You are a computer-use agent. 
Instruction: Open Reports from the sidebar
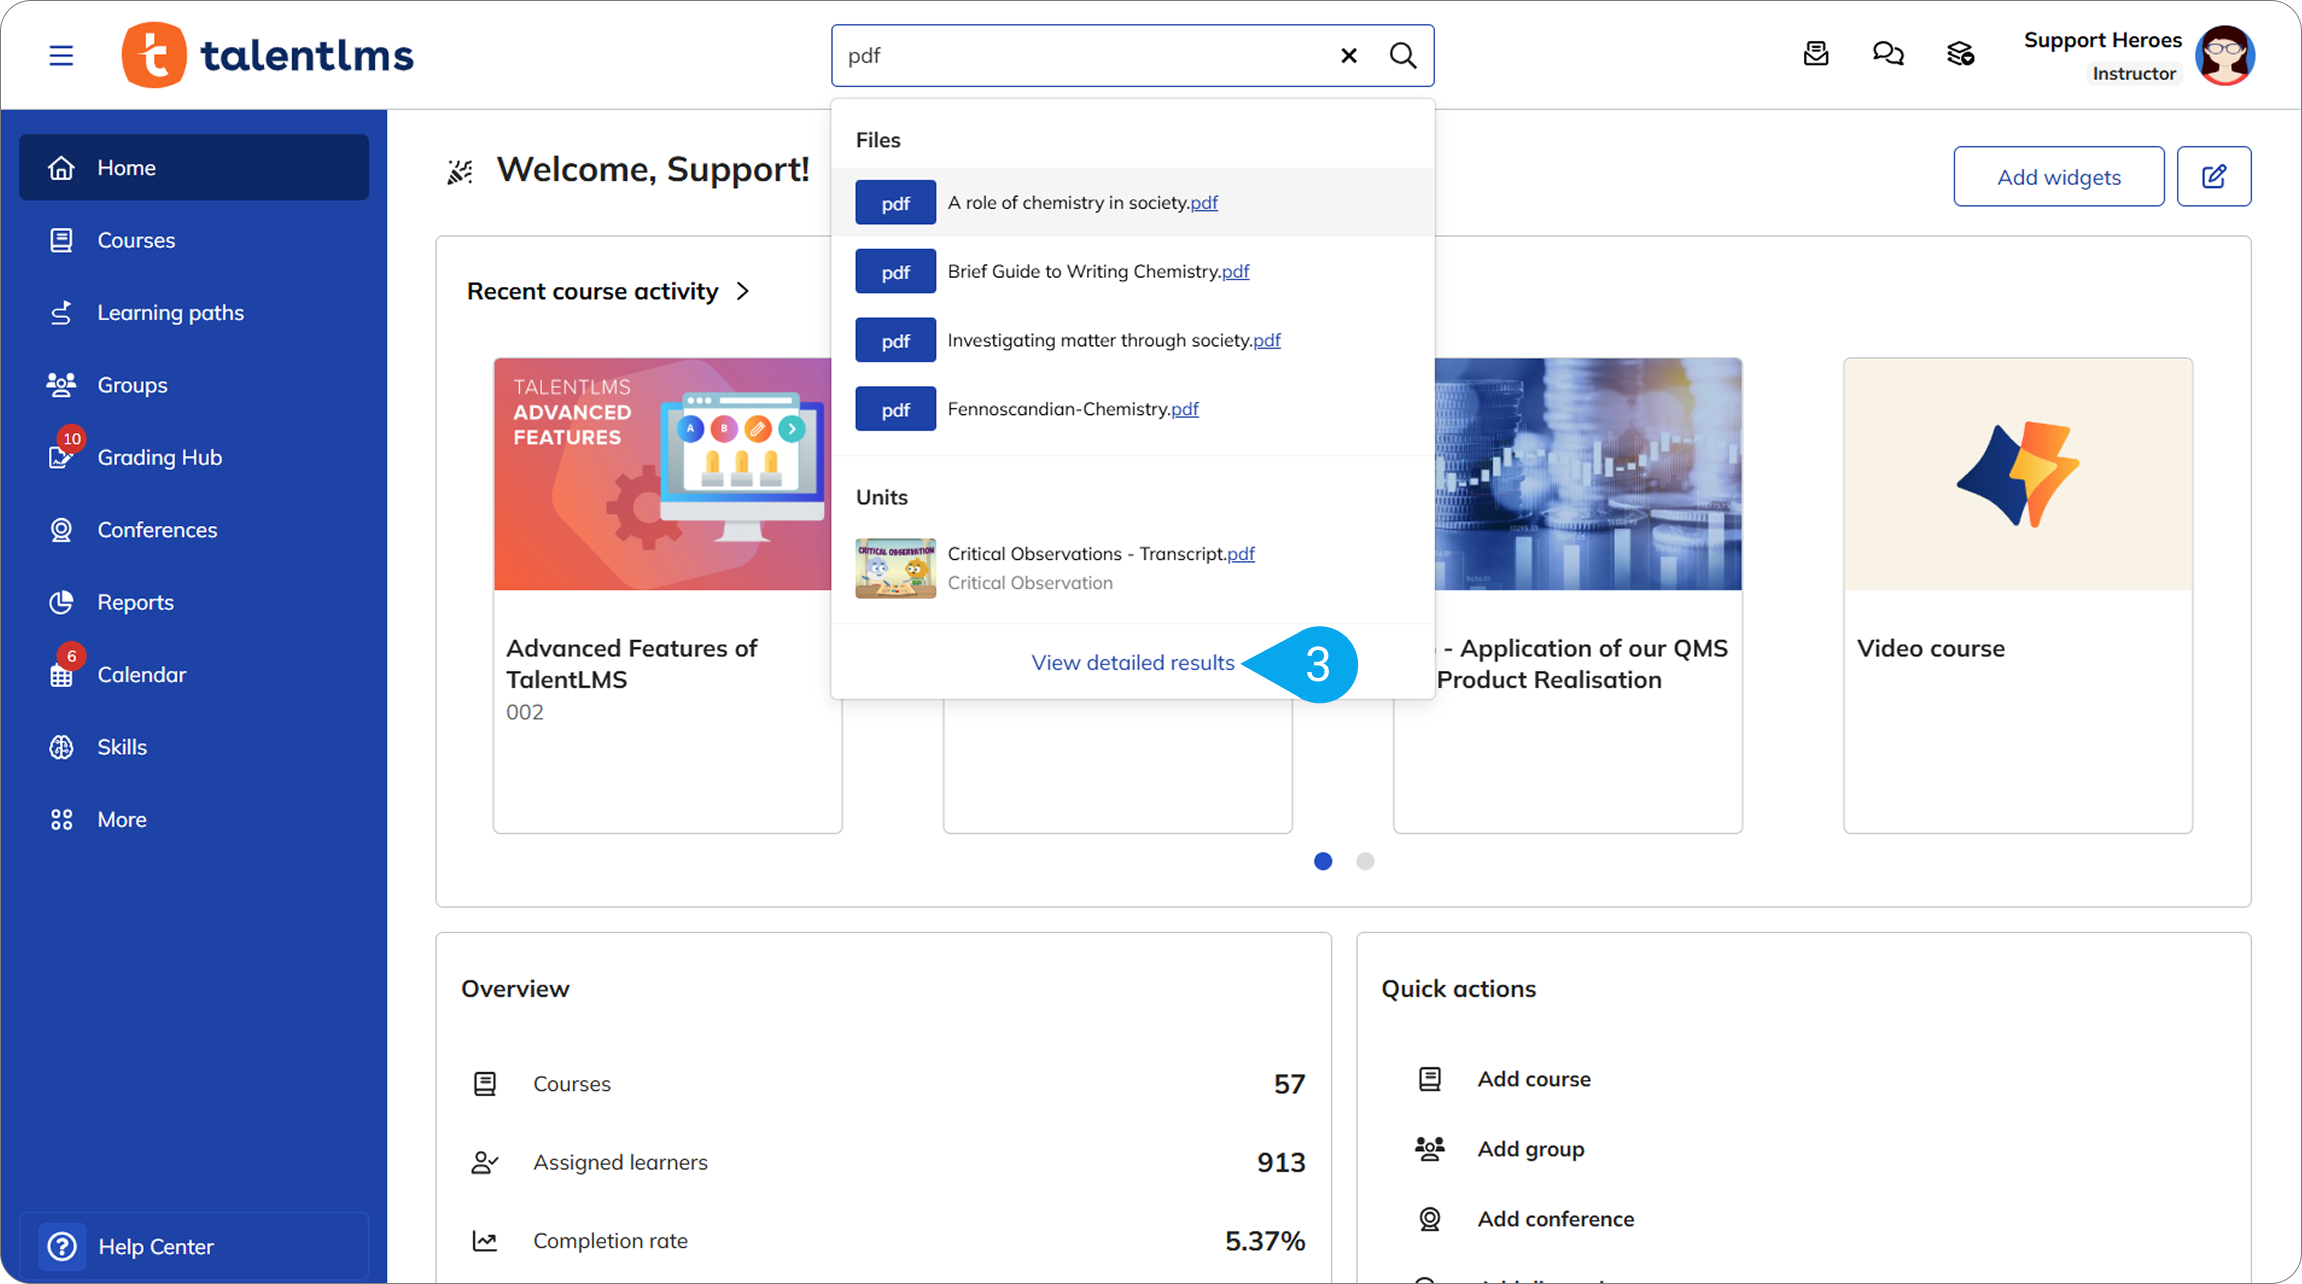(194, 602)
